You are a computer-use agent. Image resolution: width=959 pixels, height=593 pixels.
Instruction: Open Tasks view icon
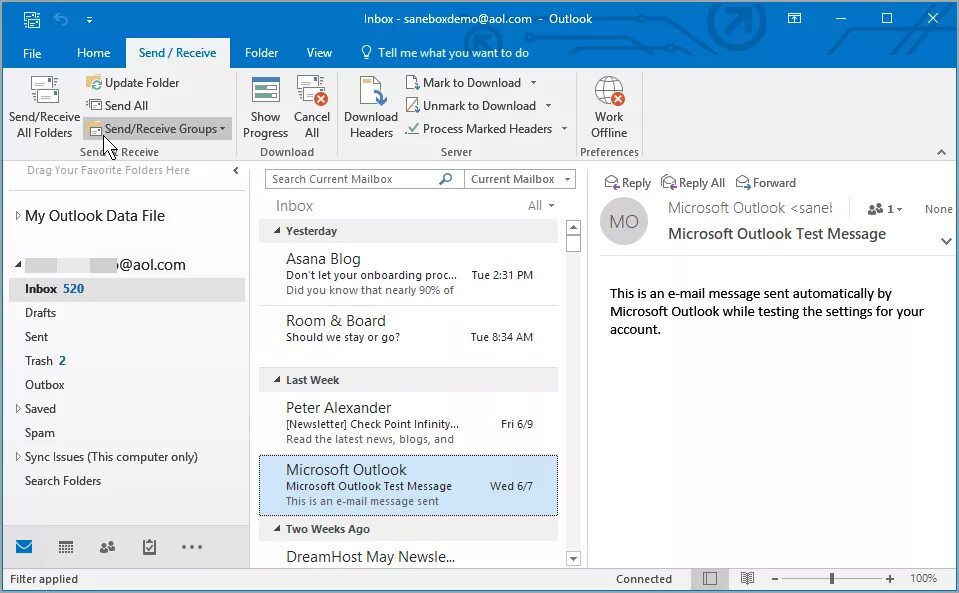[149, 547]
